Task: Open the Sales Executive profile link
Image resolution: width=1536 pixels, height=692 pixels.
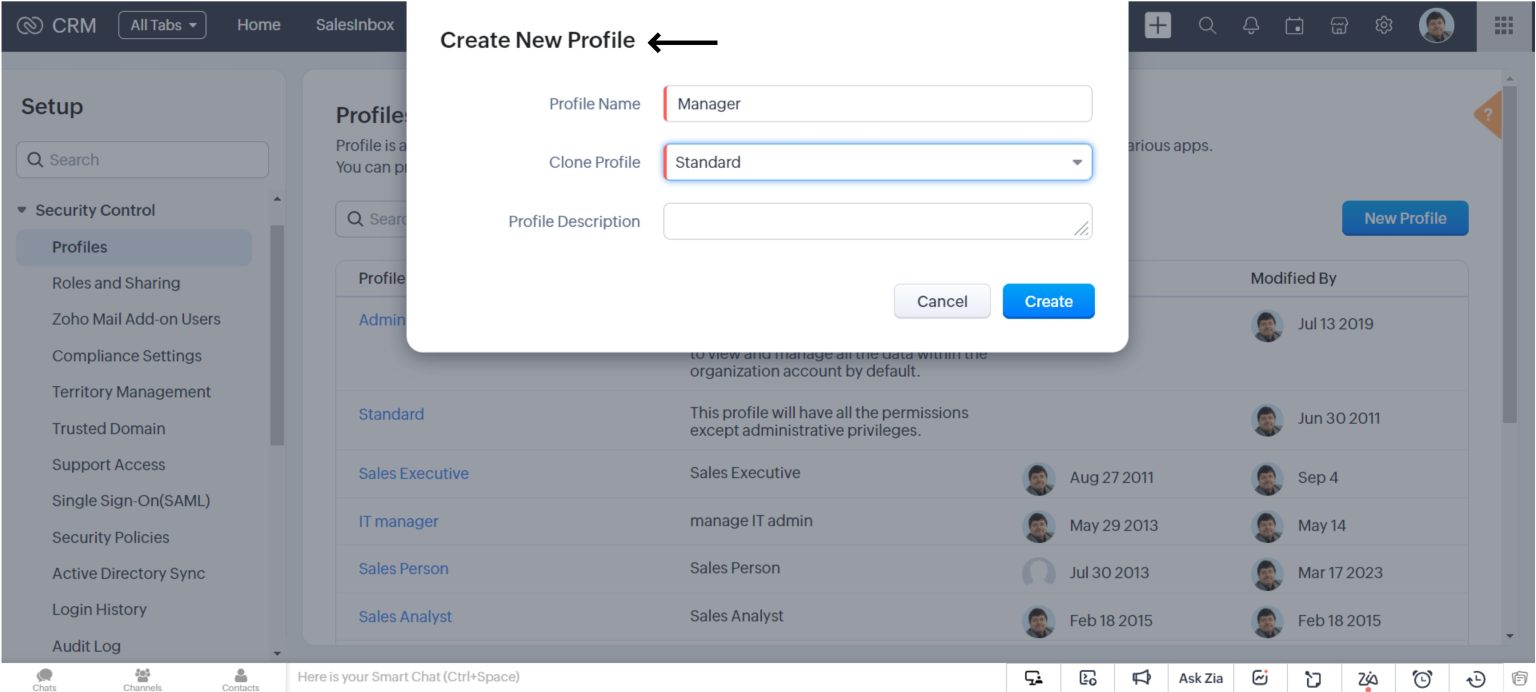Action: point(414,473)
